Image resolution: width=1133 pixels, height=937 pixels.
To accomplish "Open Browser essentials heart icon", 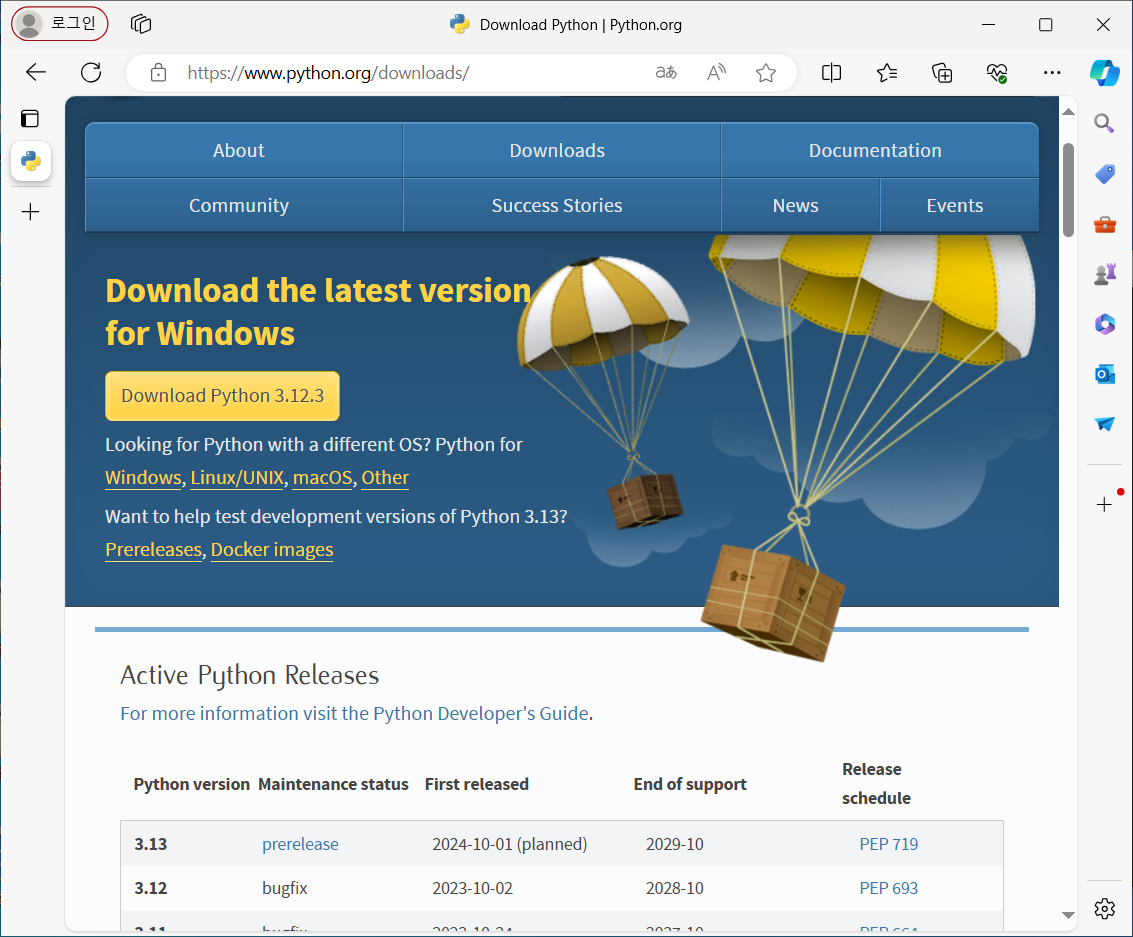I will point(997,72).
